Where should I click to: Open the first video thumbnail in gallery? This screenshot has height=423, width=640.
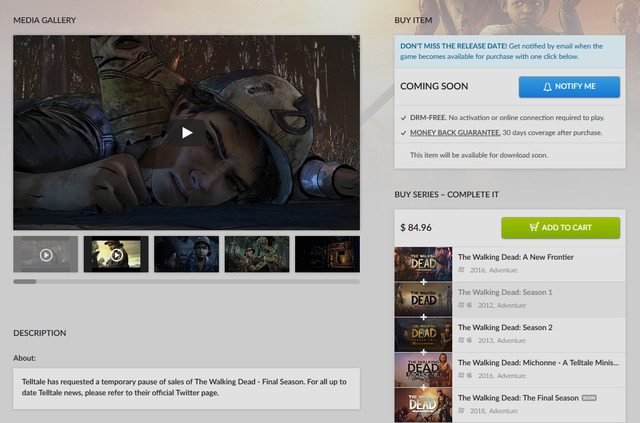coord(46,254)
